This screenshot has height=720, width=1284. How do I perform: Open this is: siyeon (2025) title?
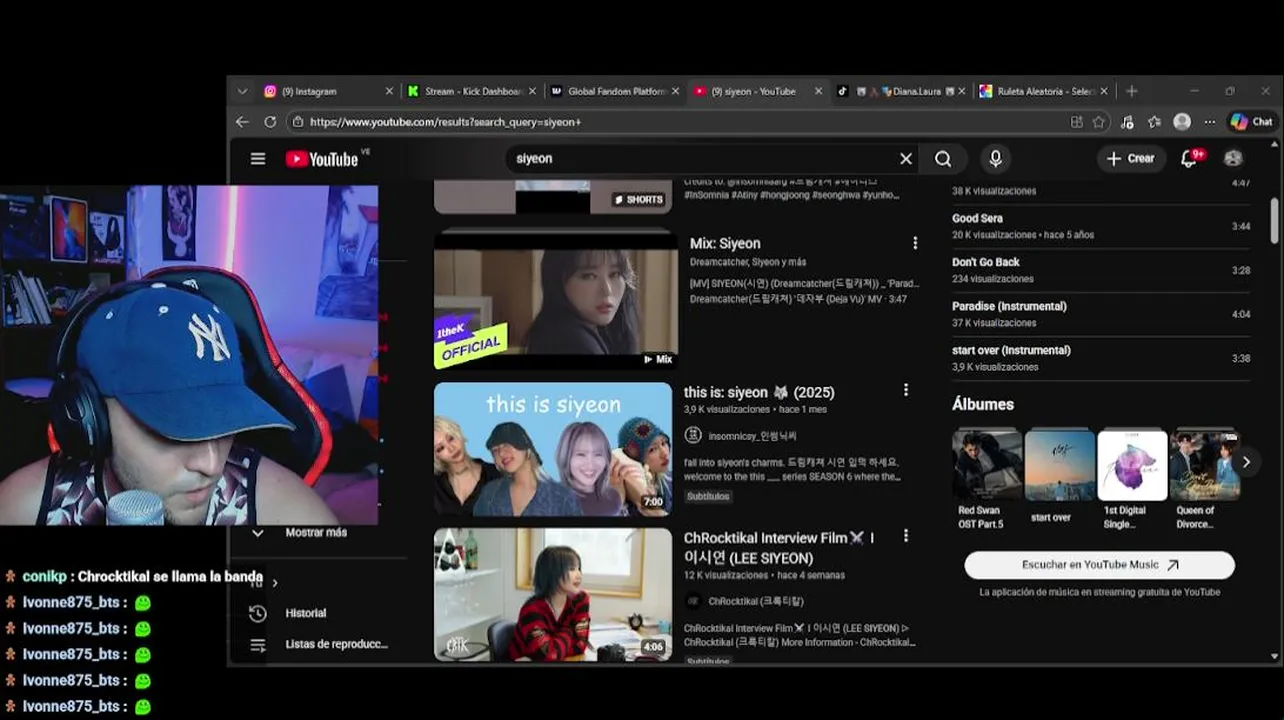(x=759, y=392)
